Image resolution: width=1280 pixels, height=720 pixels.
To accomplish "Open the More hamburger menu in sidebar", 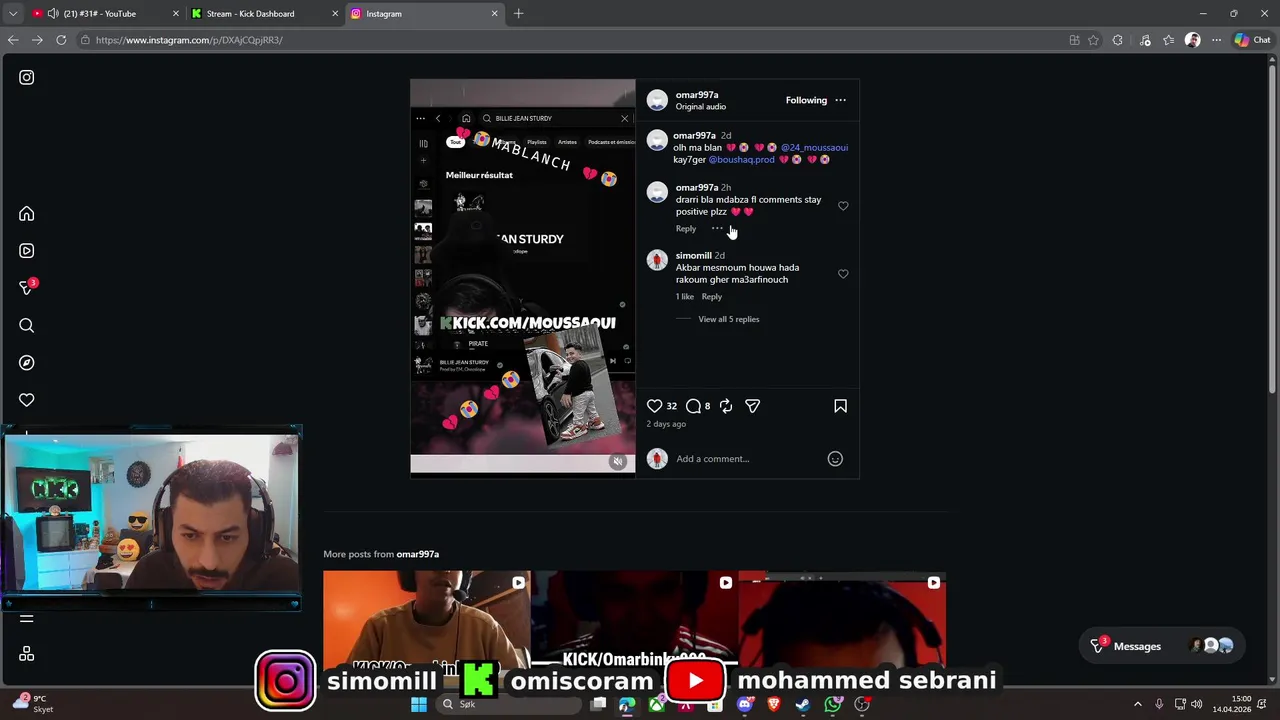I will click(27, 618).
